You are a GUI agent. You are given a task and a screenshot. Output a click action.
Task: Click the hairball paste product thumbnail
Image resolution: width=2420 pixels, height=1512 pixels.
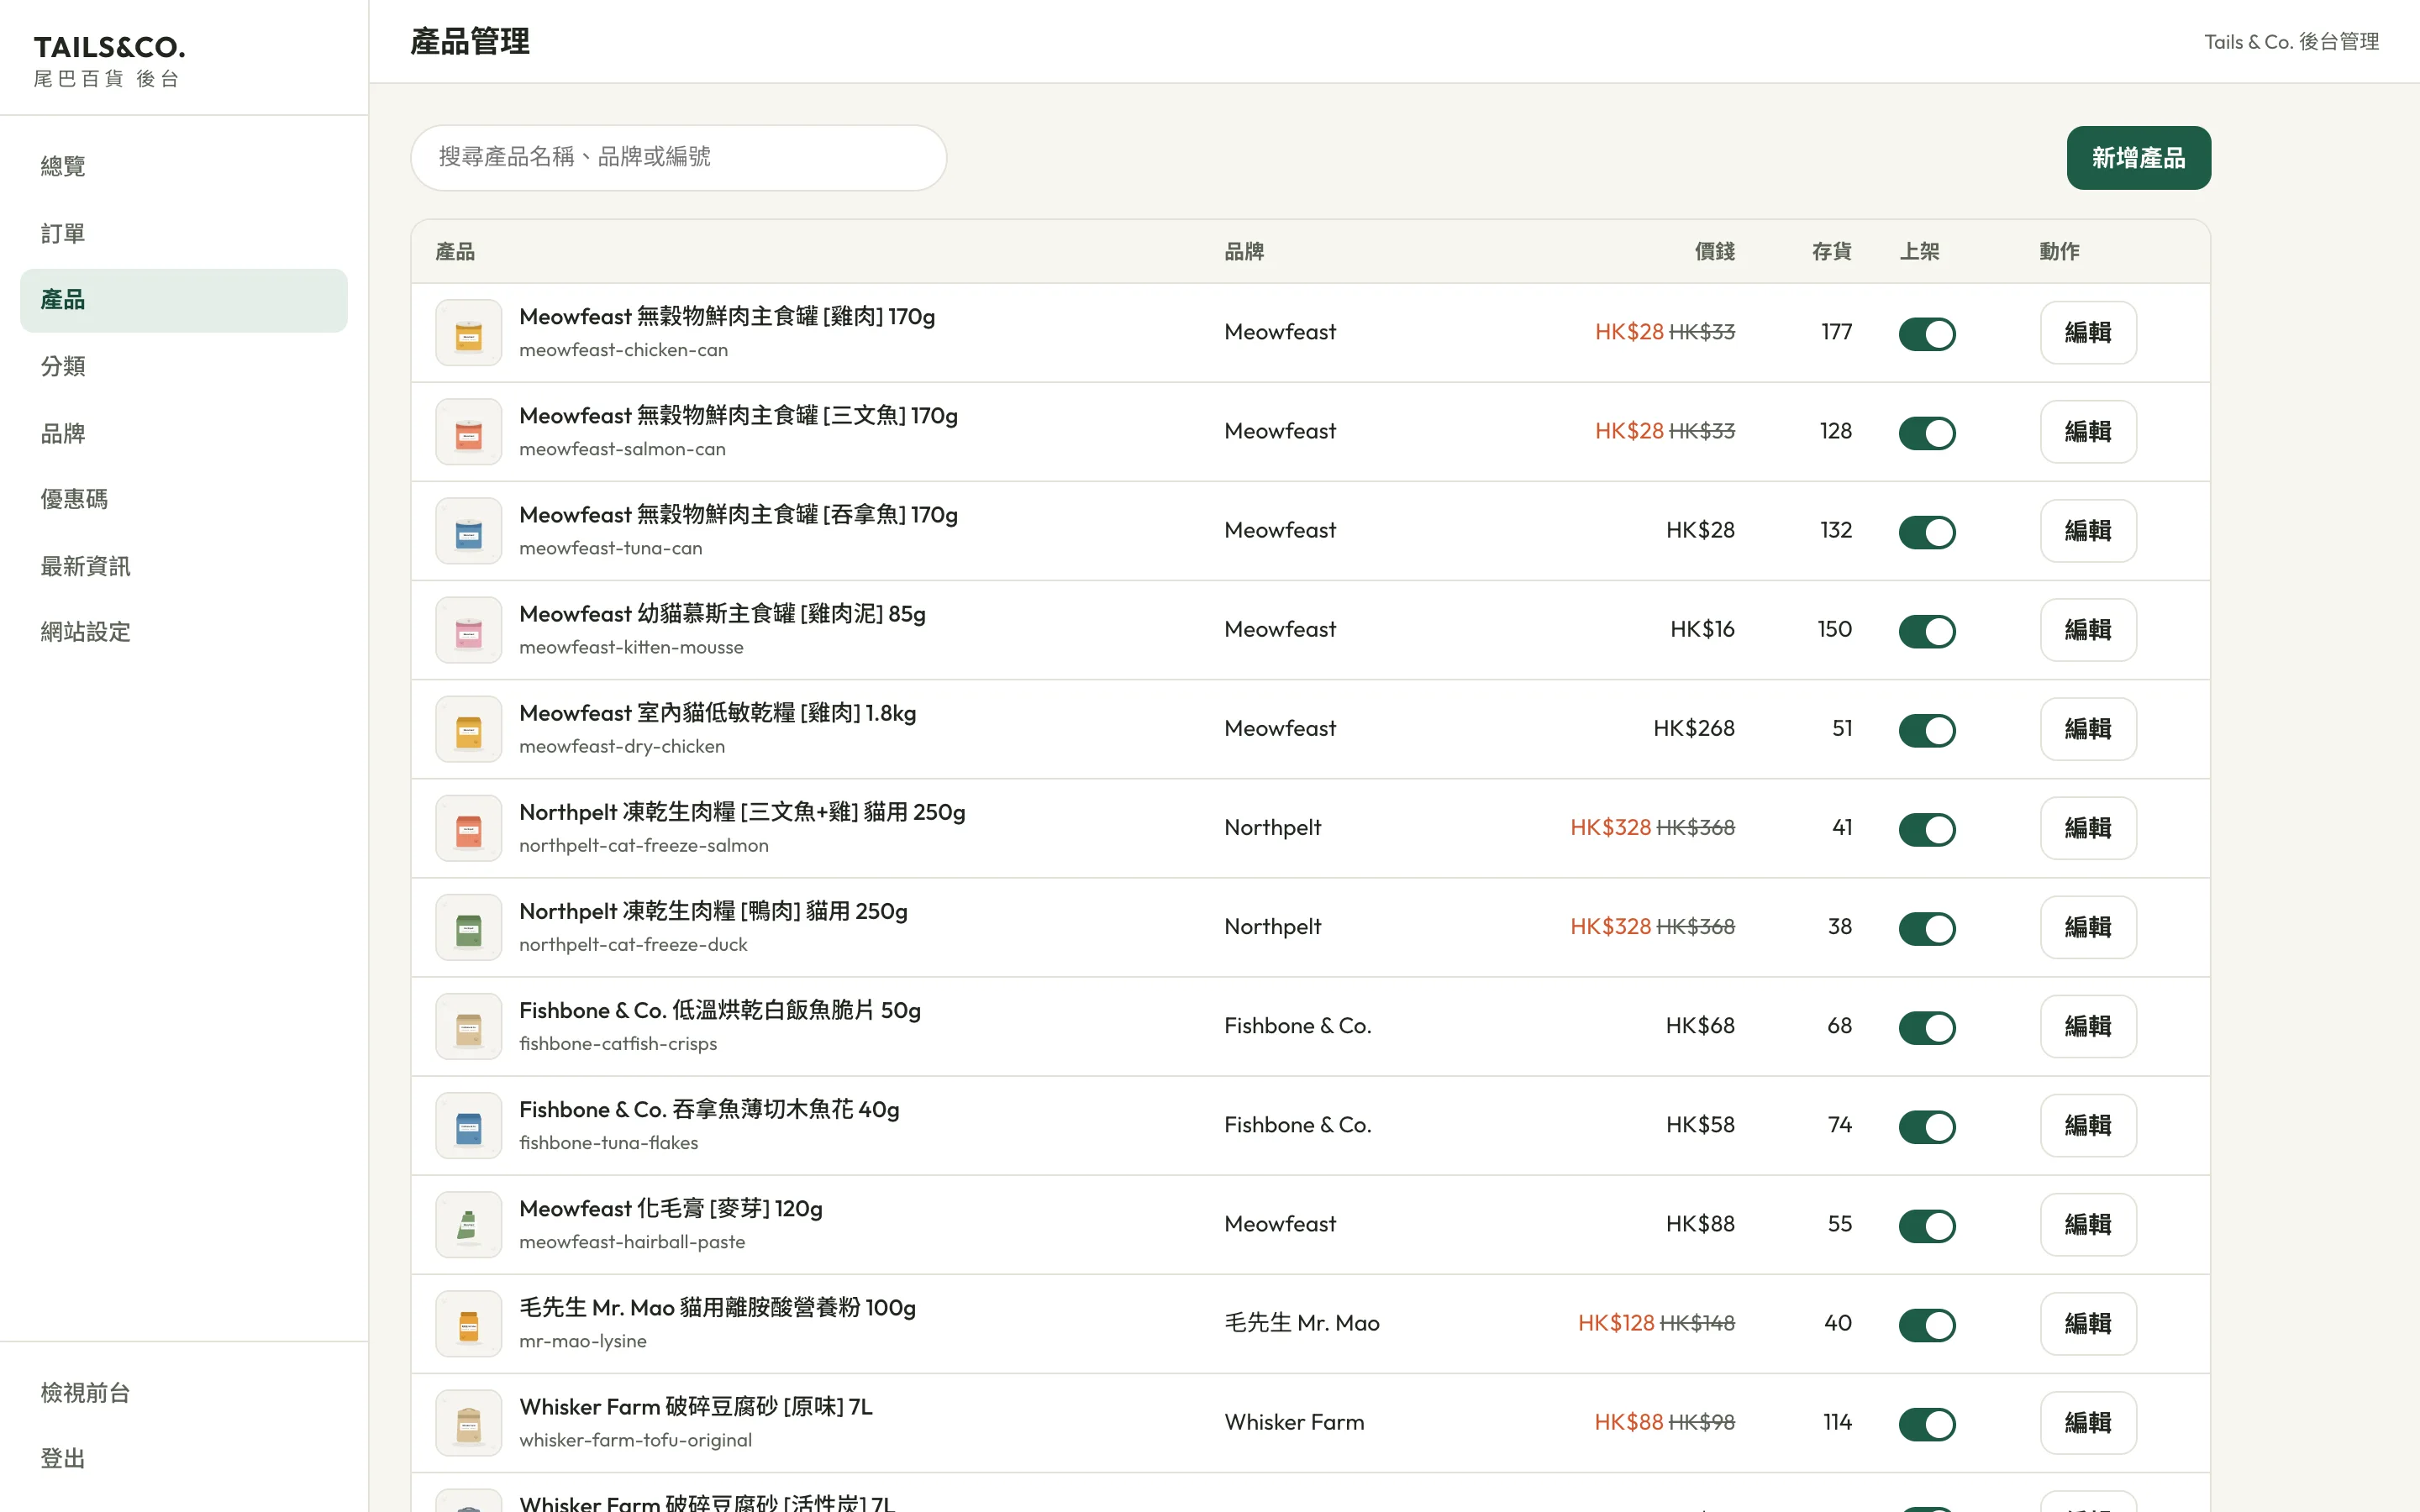[468, 1224]
